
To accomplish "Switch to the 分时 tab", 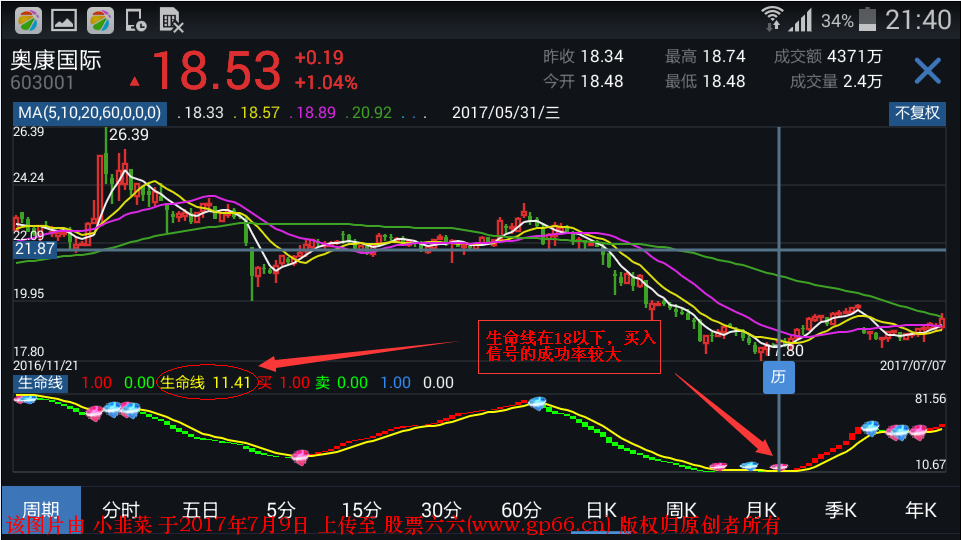I will click(x=122, y=509).
